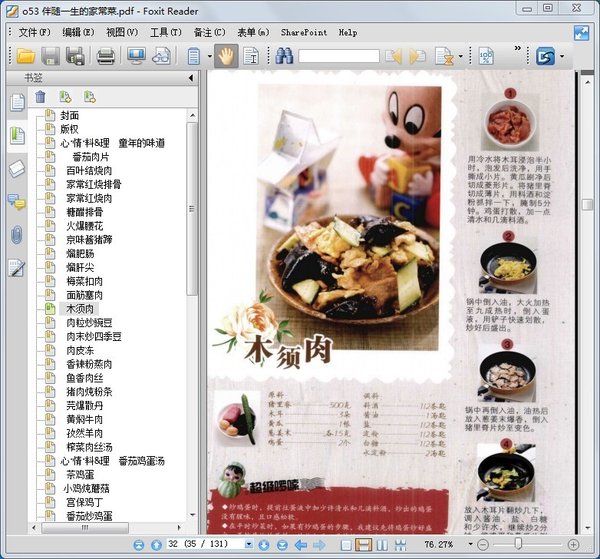
Task: Open the 文件(F) menu
Action: (34, 33)
